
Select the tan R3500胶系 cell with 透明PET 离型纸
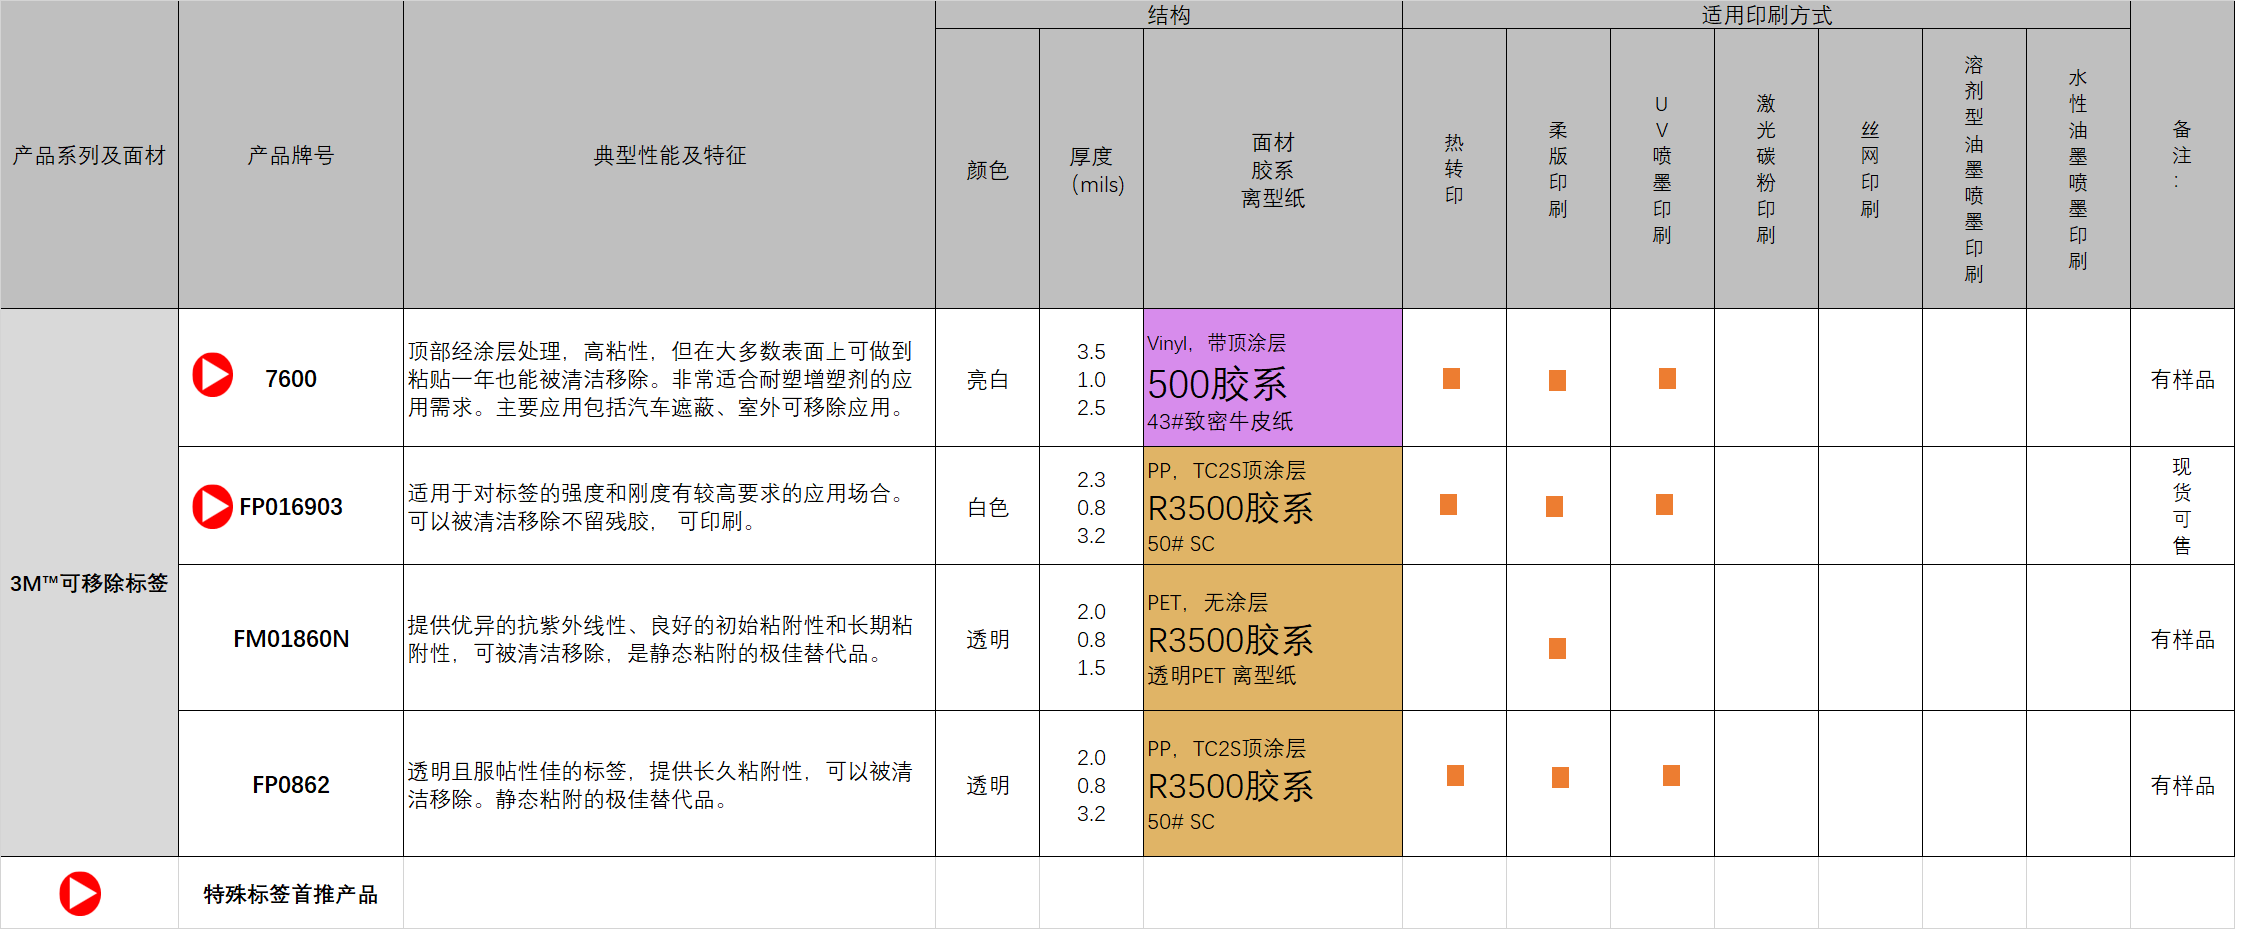tap(1273, 638)
